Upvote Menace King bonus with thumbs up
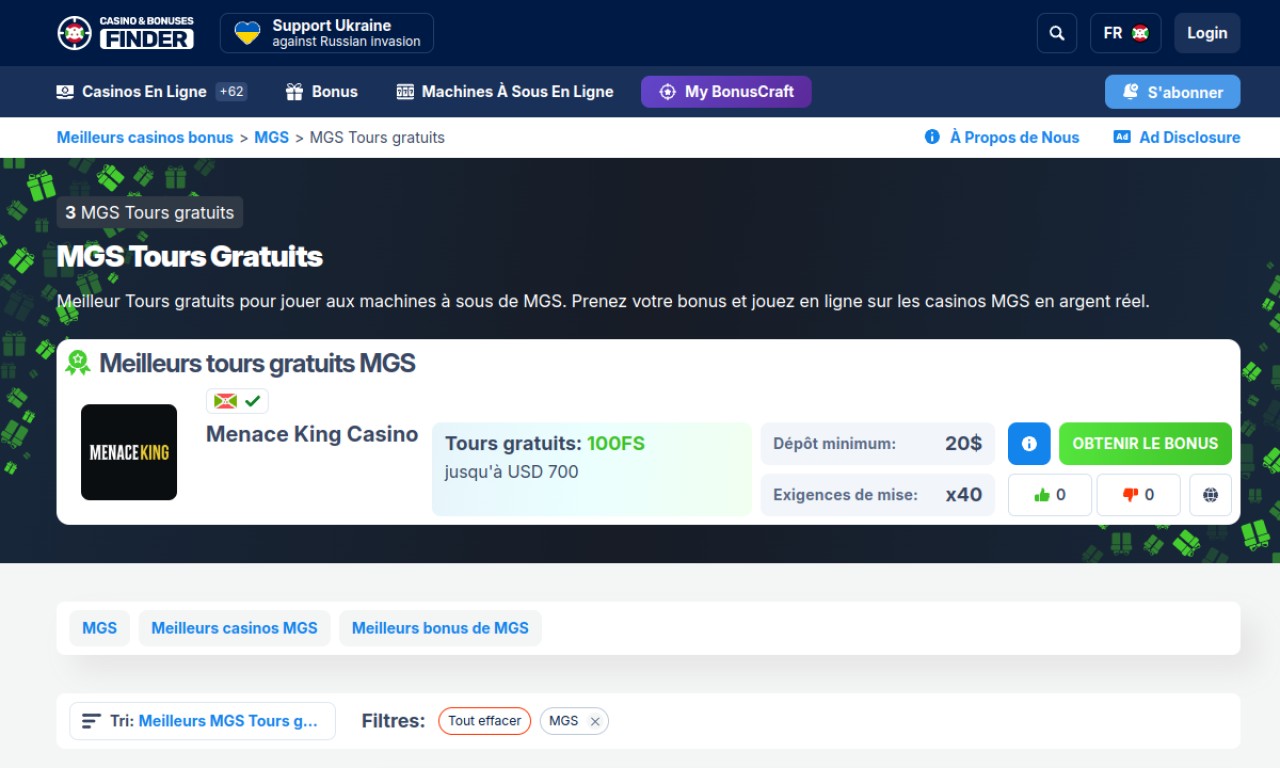This screenshot has height=768, width=1280. 1050,495
